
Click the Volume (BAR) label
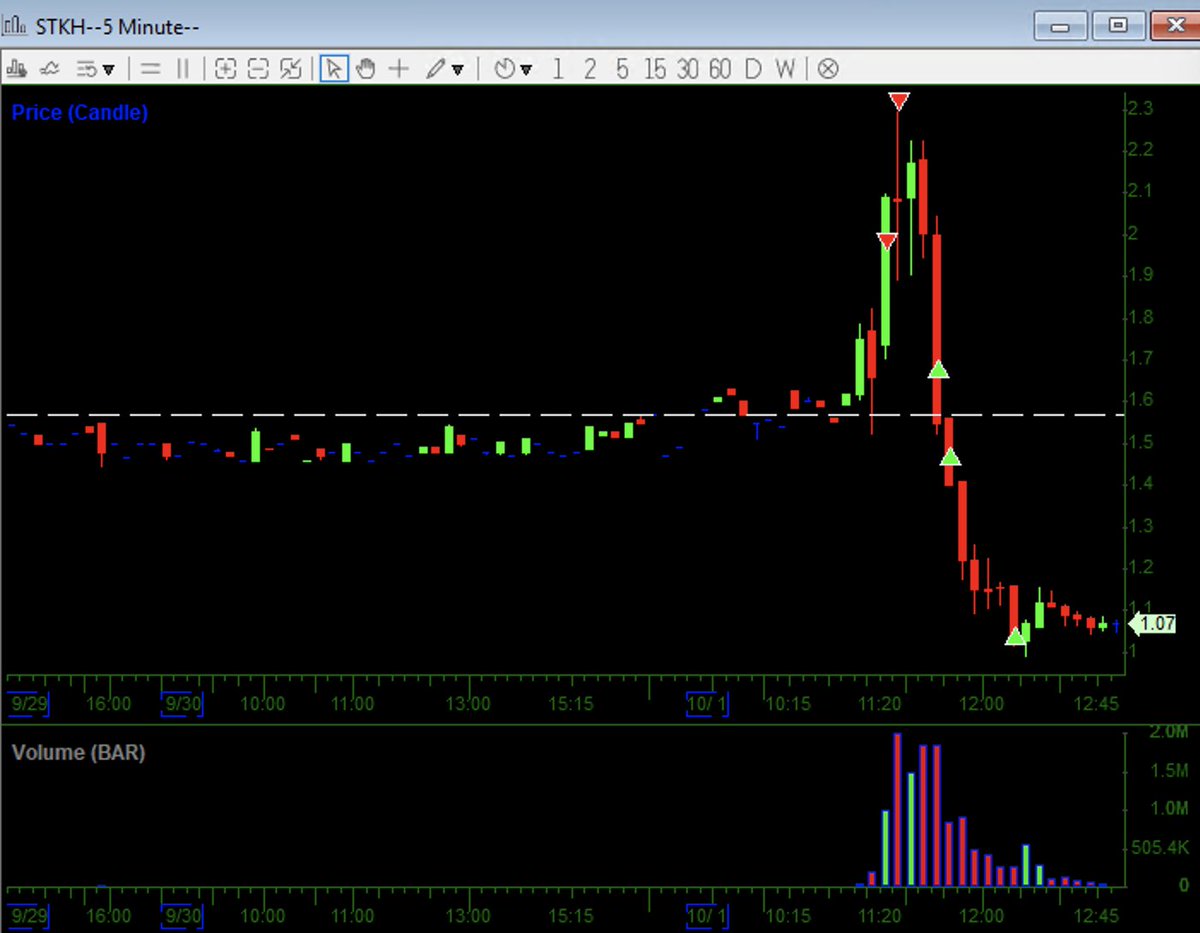coord(78,752)
